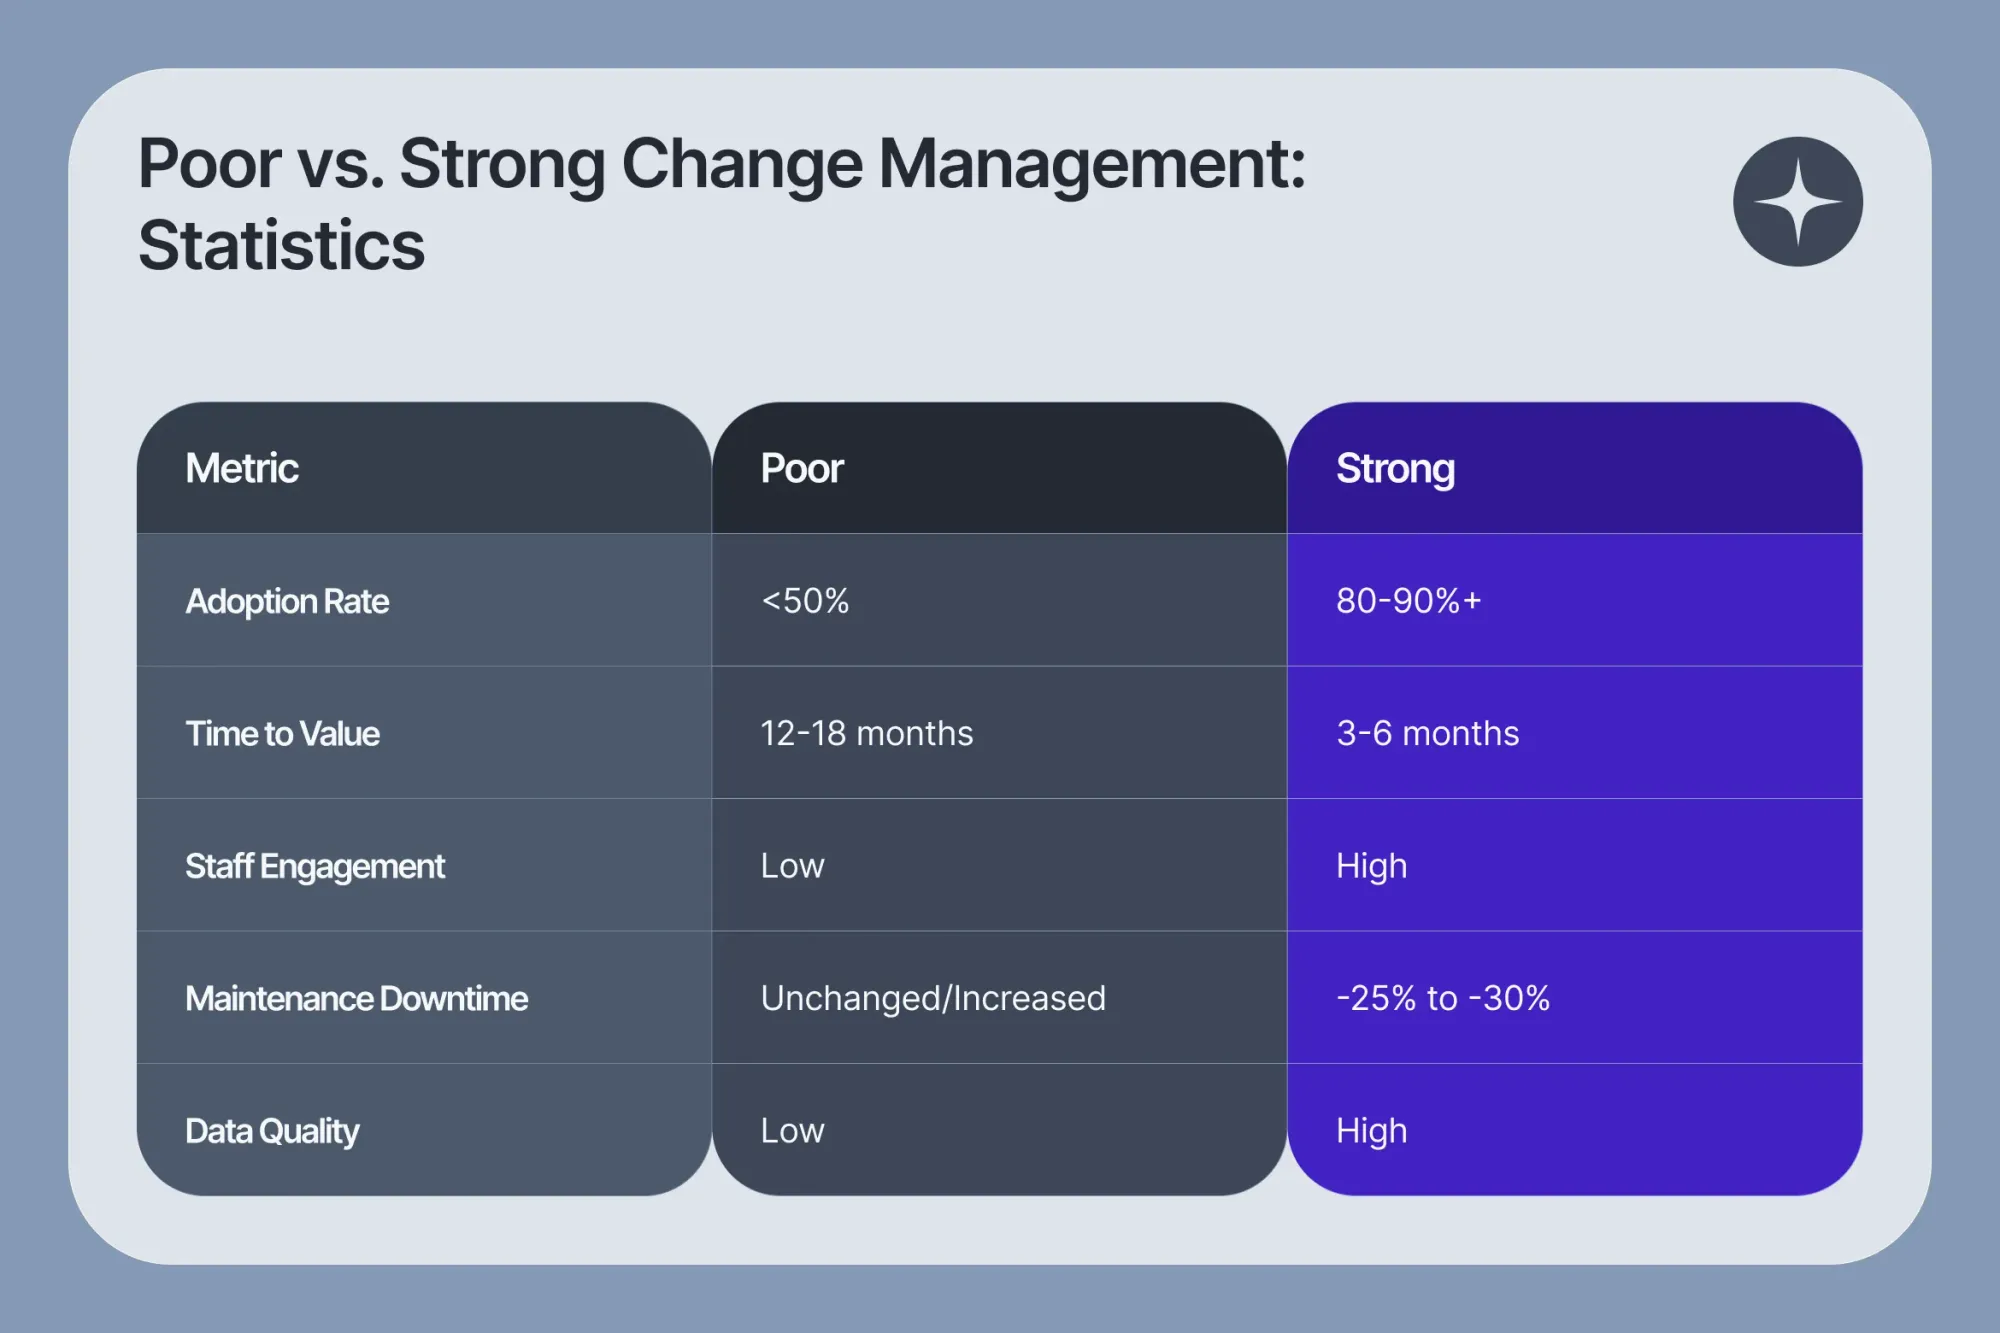Screen dimensions: 2000x1333
Task: Select High value for Data Quality
Action: click(1371, 1131)
